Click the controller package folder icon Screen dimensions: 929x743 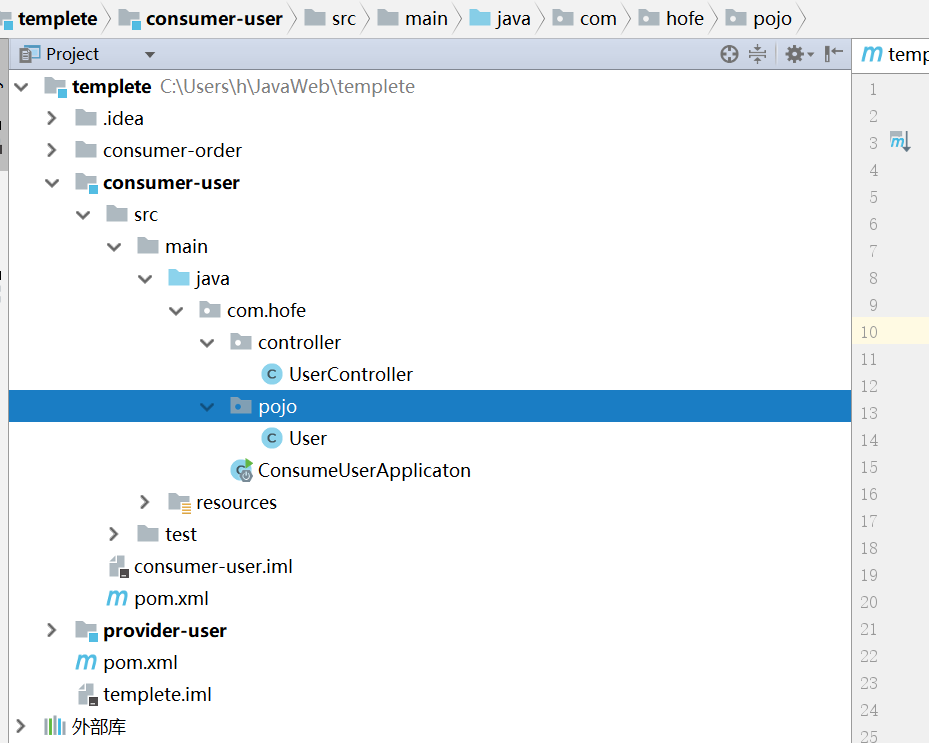pyautogui.click(x=241, y=342)
